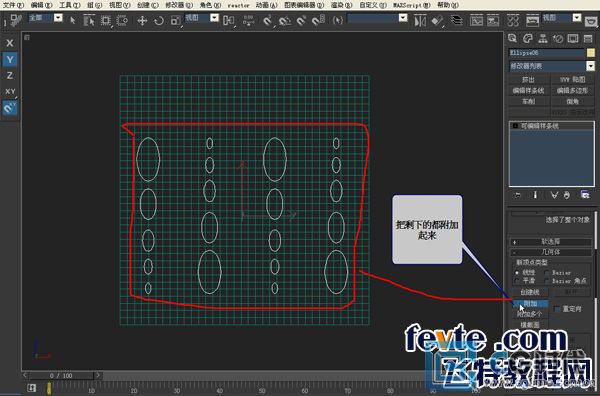Collapse the 几何体 geometry rollout

[x=551, y=252]
